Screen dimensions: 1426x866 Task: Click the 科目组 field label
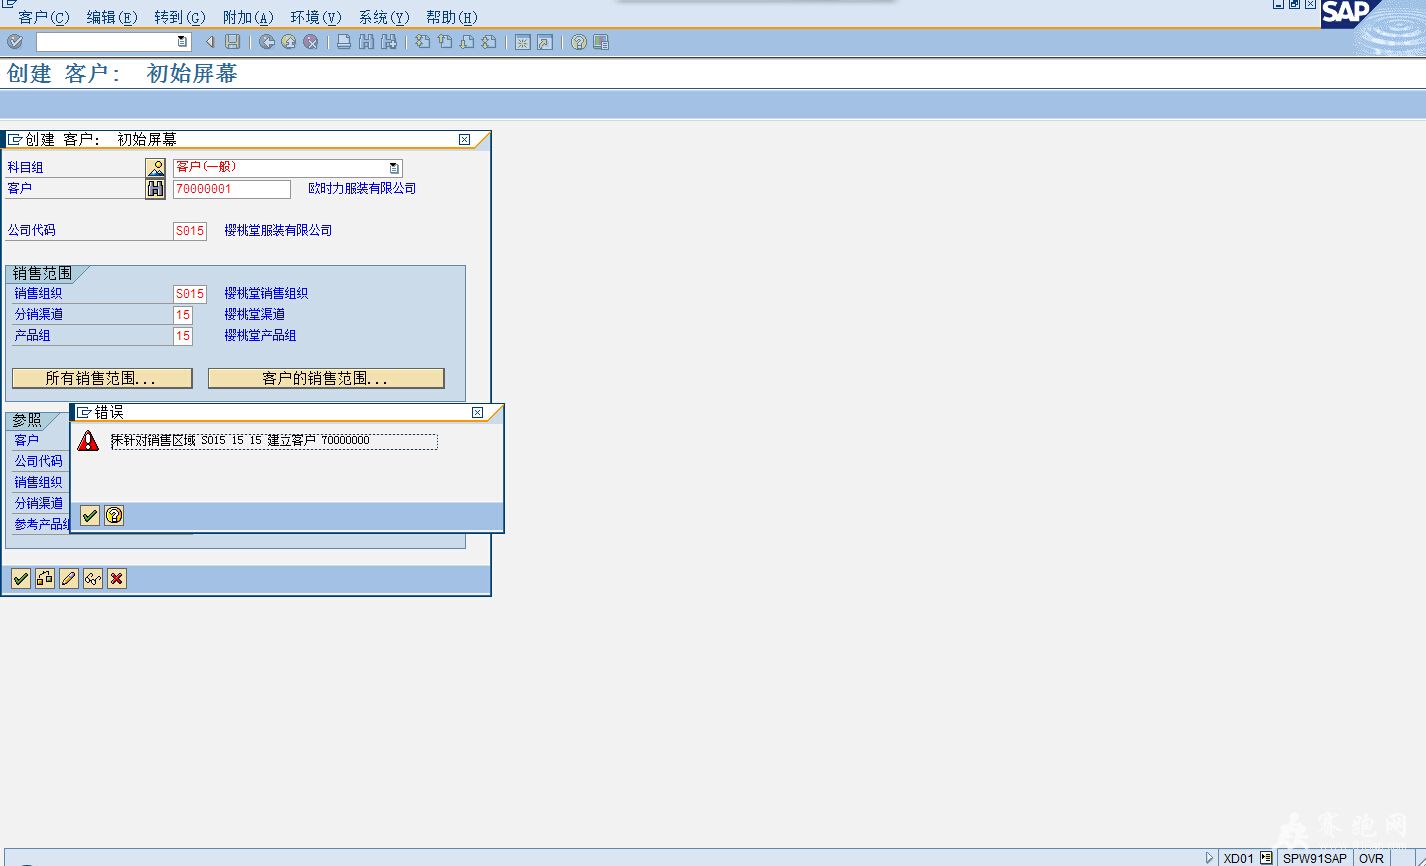coord(26,167)
